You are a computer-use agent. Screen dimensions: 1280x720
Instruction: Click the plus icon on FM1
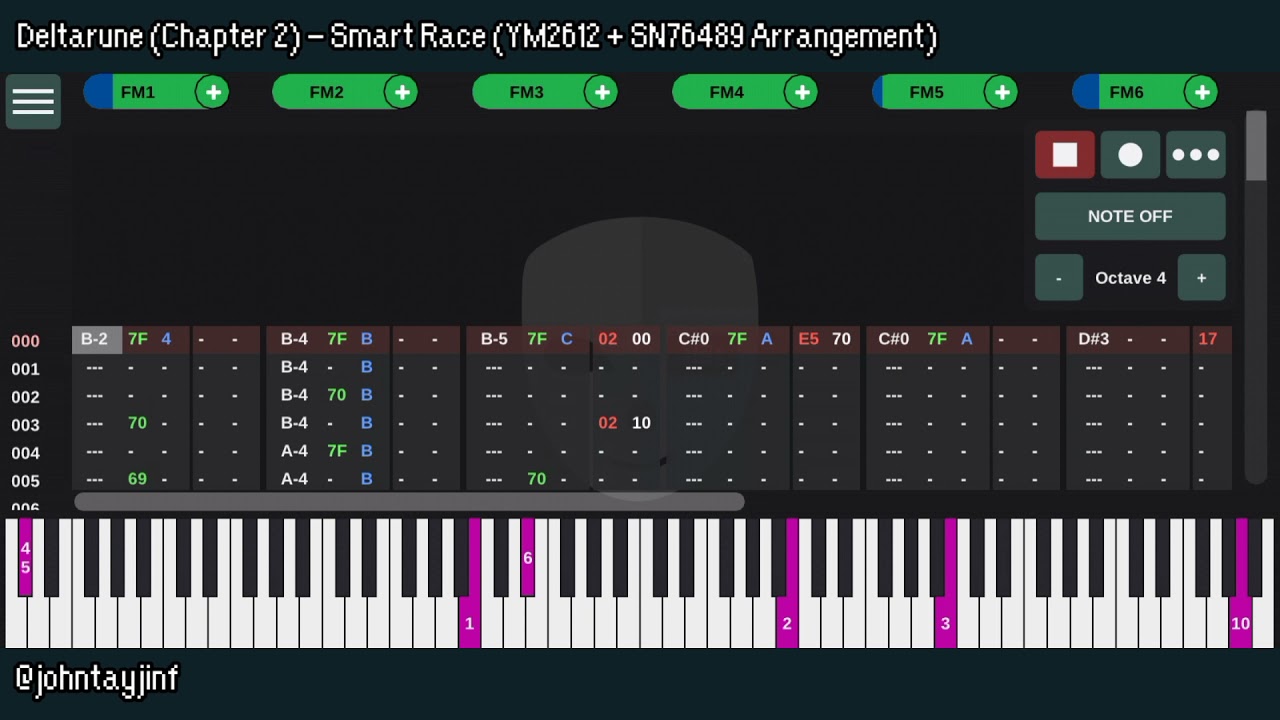pyautogui.click(x=213, y=92)
